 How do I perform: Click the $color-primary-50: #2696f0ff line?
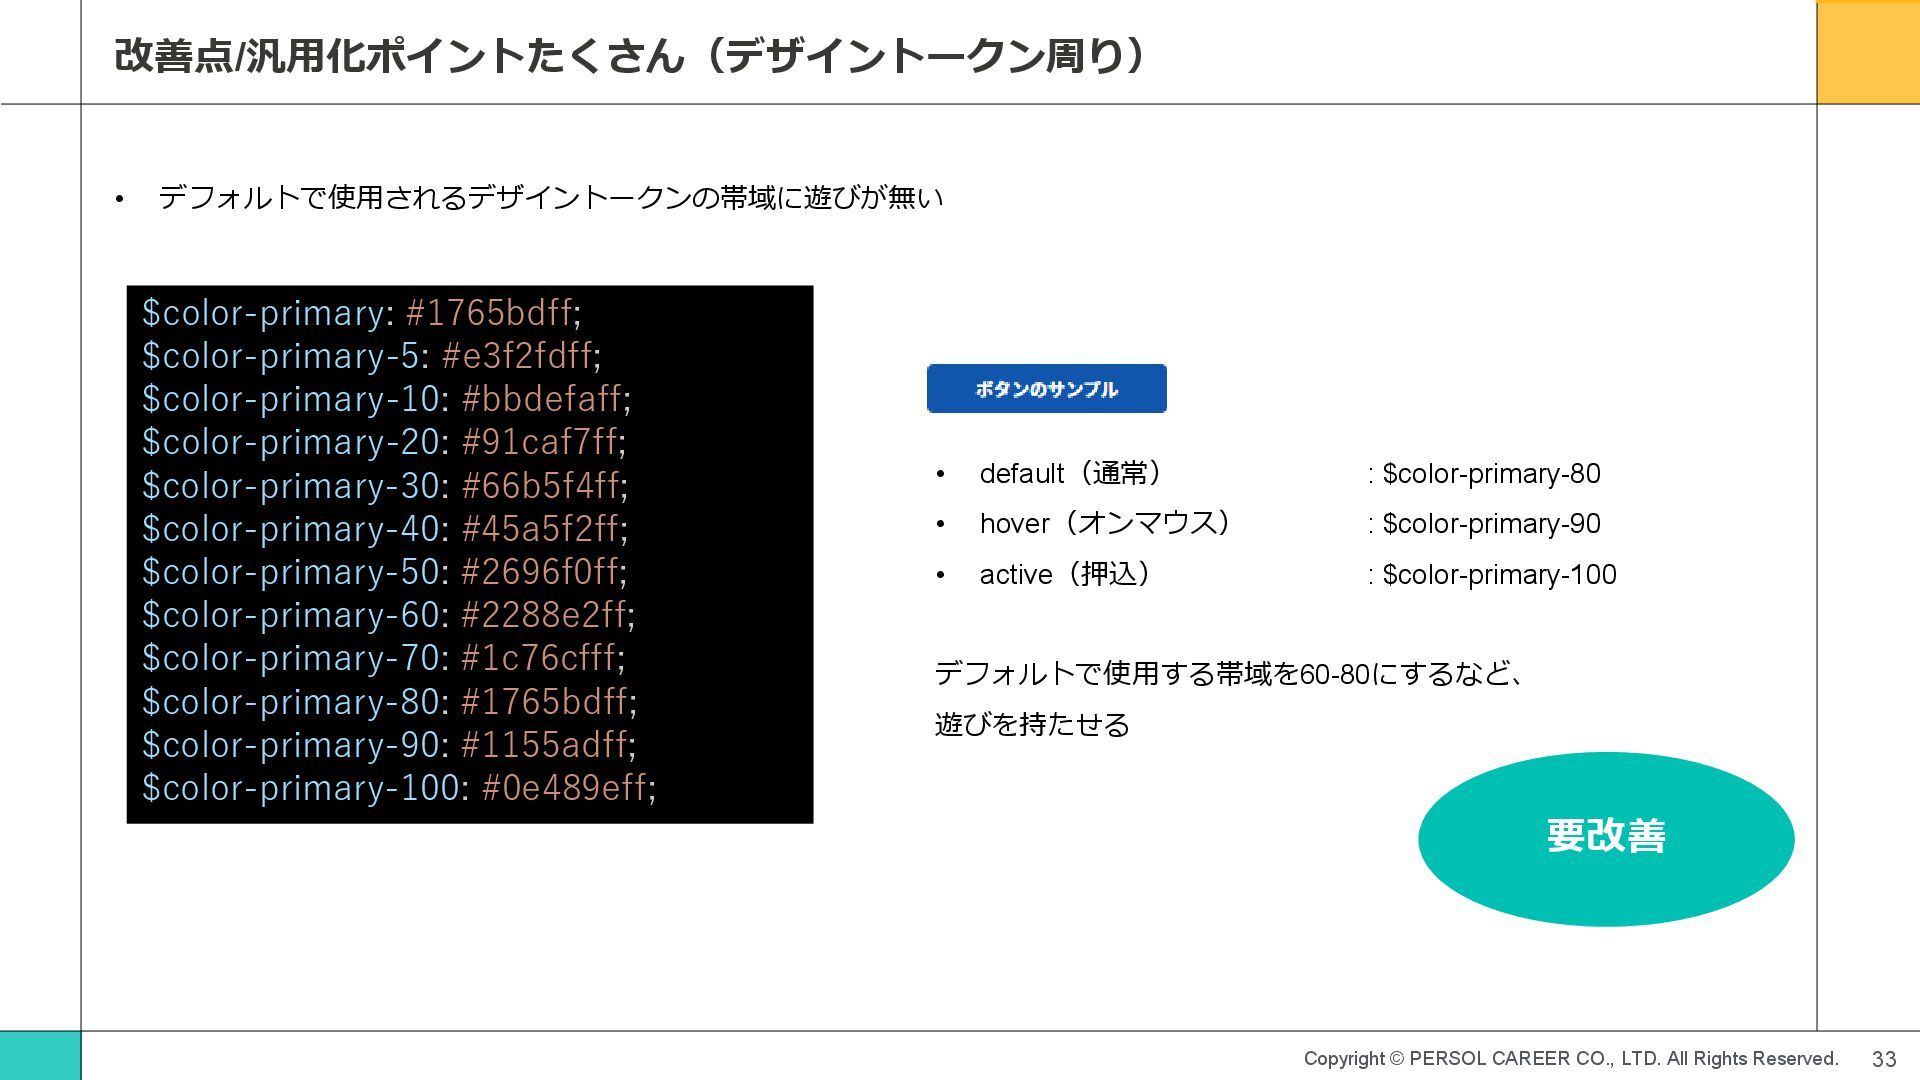point(384,572)
